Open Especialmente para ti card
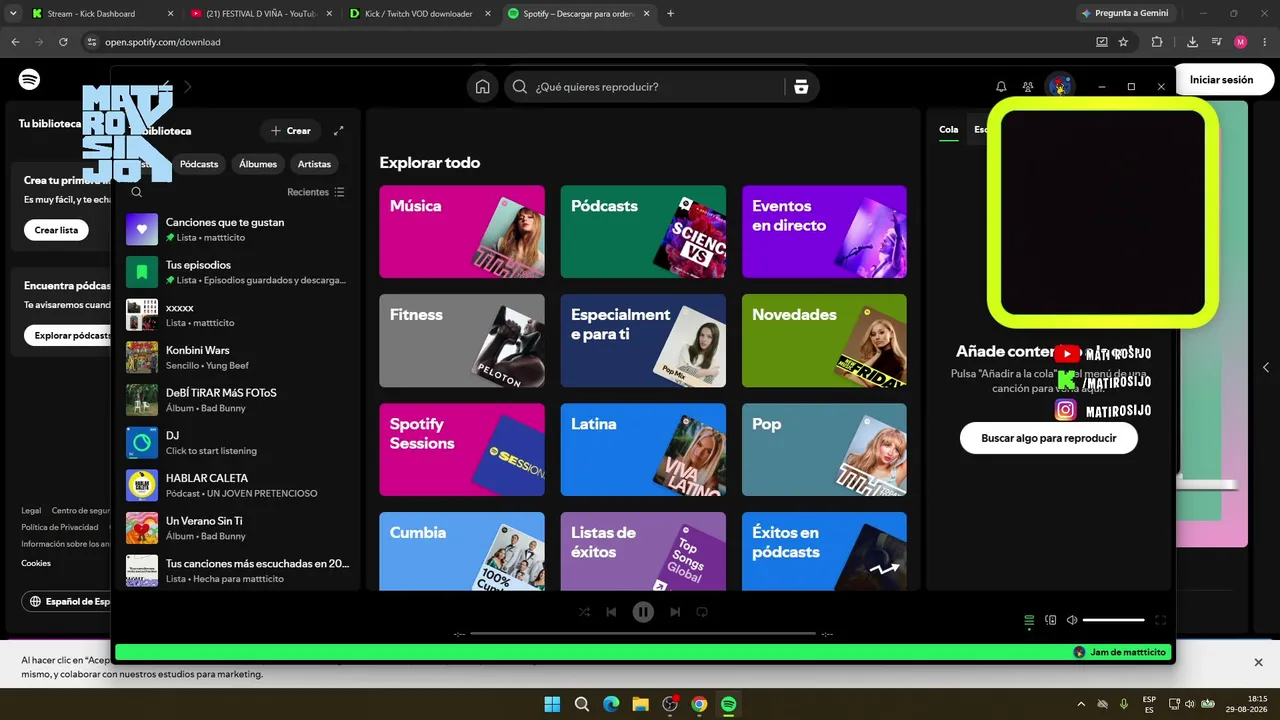 tap(643, 340)
